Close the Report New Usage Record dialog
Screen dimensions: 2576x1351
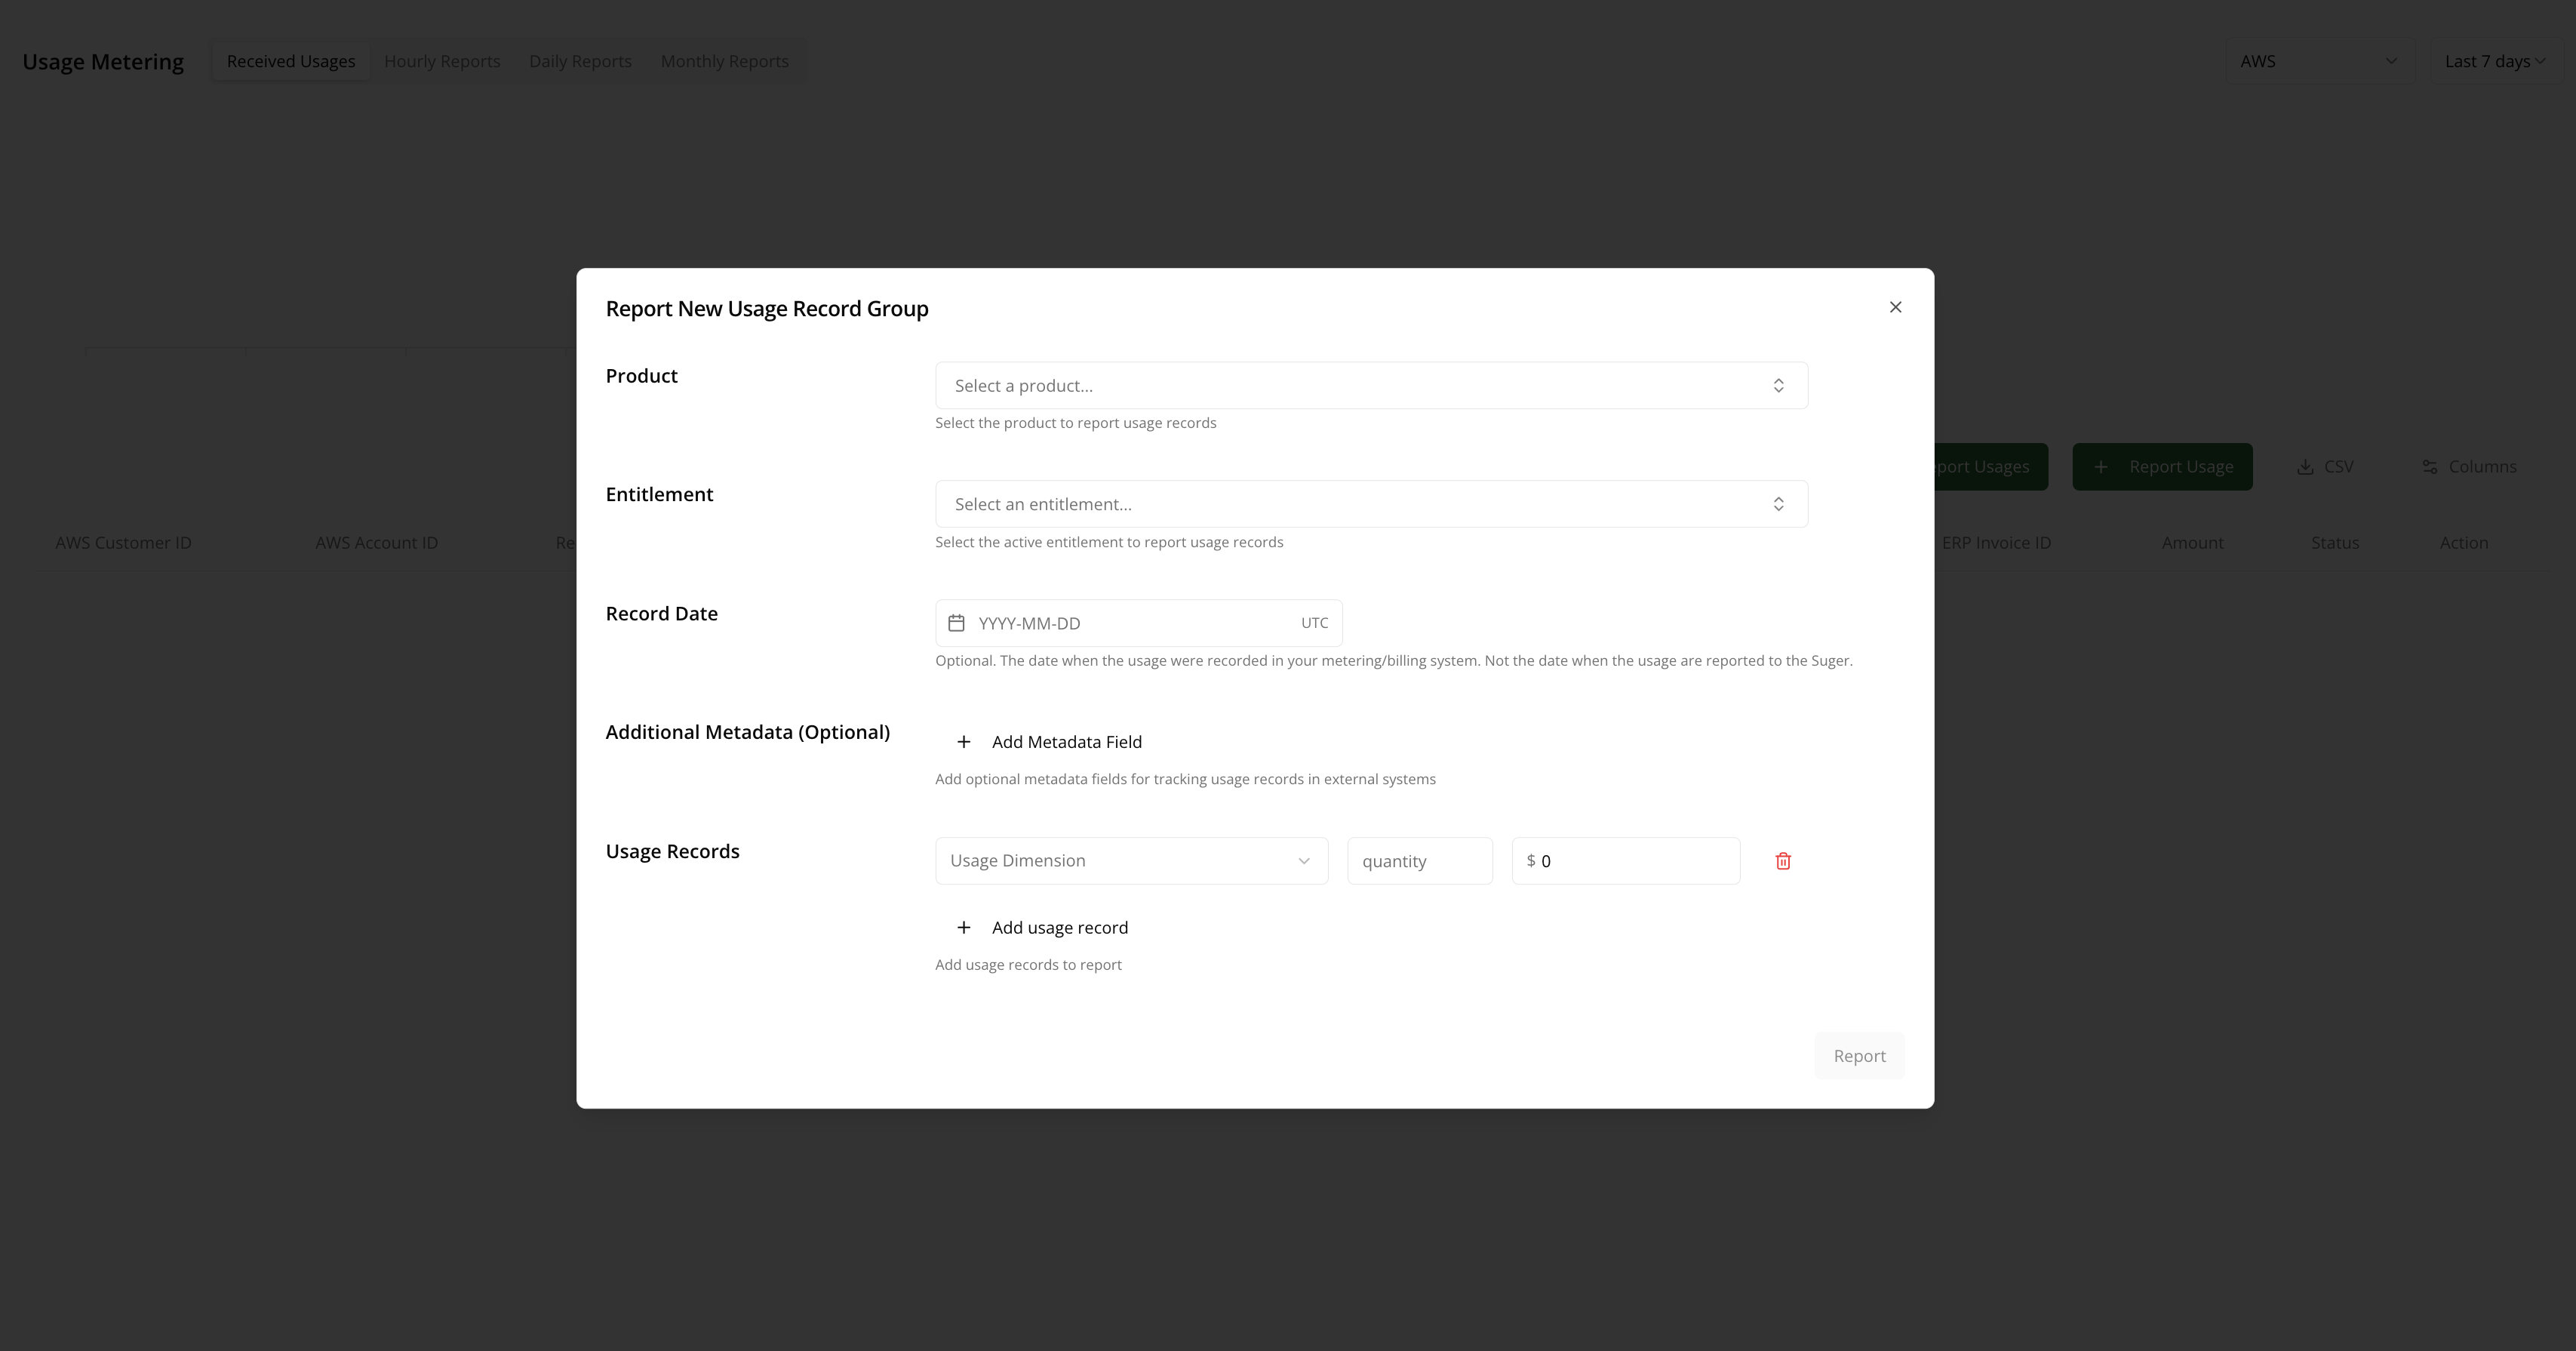click(x=1895, y=307)
